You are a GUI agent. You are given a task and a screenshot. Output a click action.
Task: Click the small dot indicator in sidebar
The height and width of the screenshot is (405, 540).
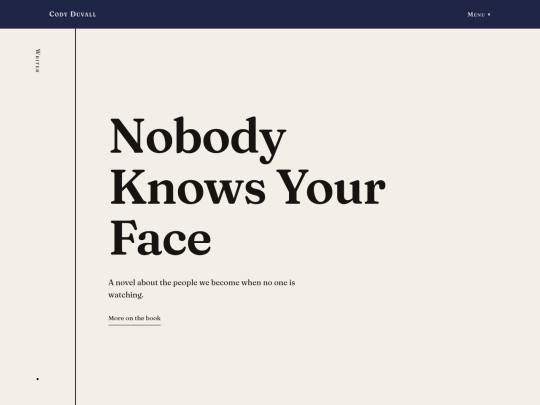(38, 379)
